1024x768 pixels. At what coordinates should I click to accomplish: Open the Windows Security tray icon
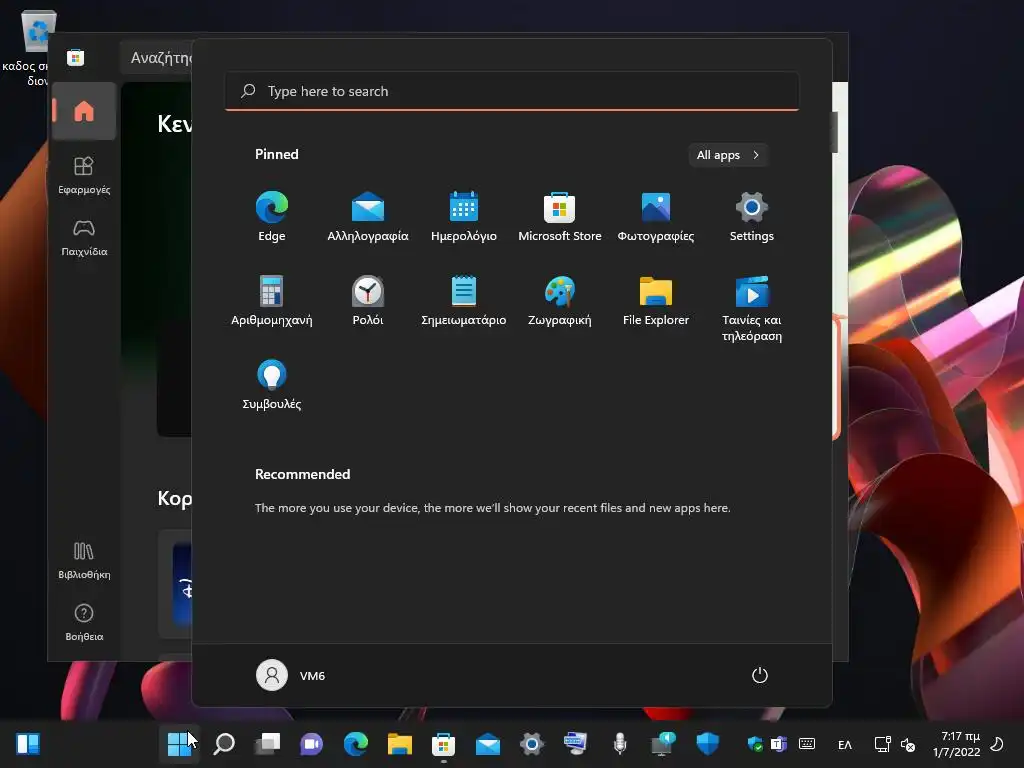tap(755, 744)
